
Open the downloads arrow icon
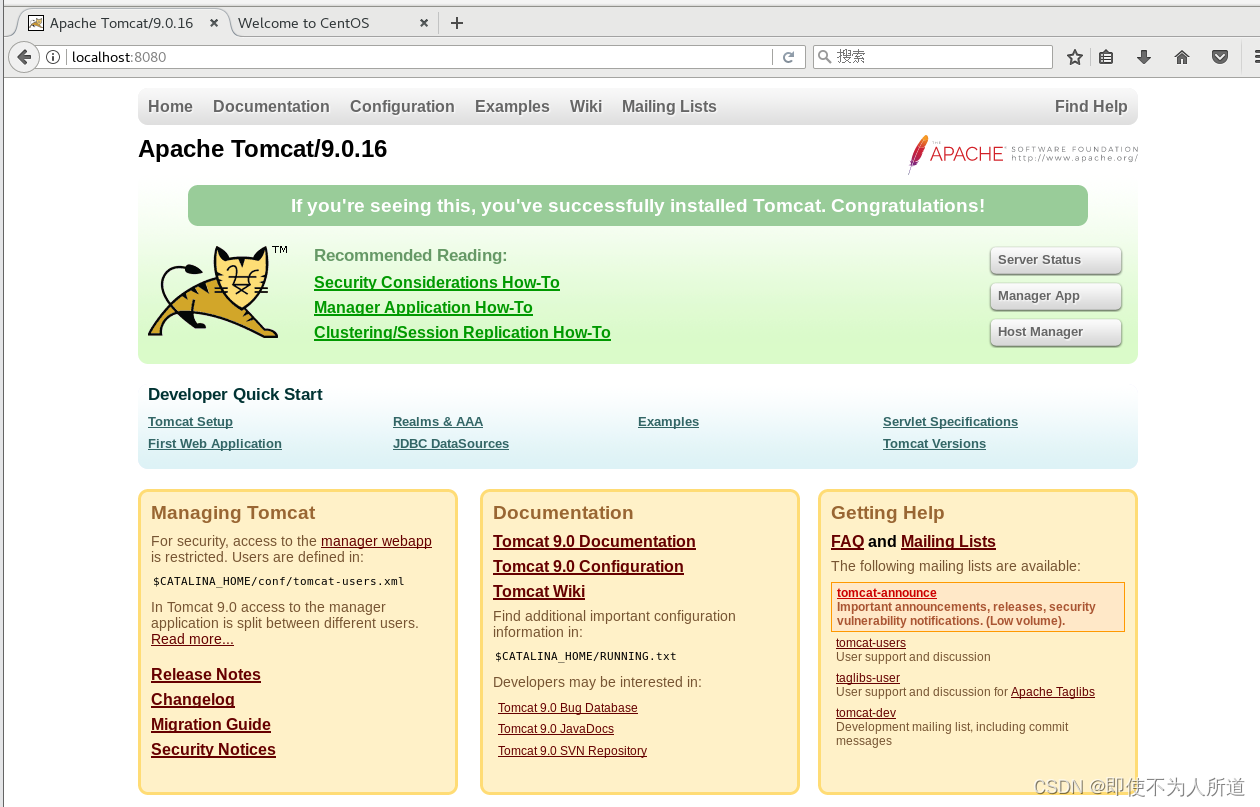pos(1144,57)
